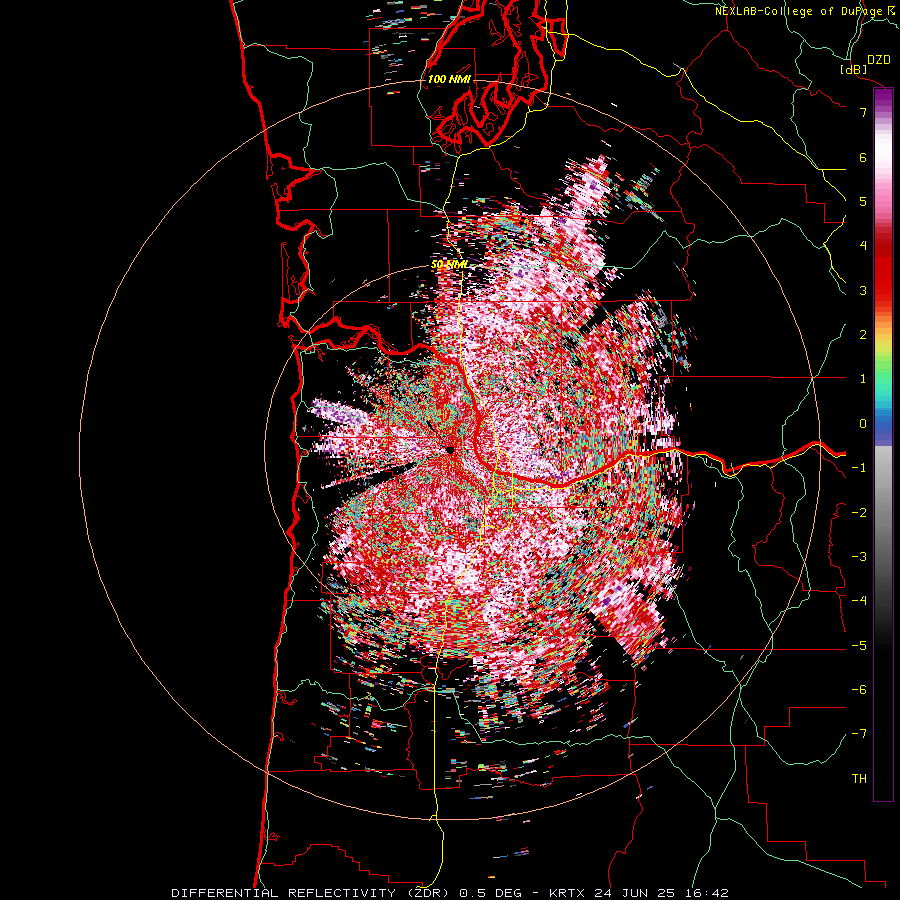Screen dimensions: 900x900
Task: Click the TH label on the color scale
Action: (859, 779)
